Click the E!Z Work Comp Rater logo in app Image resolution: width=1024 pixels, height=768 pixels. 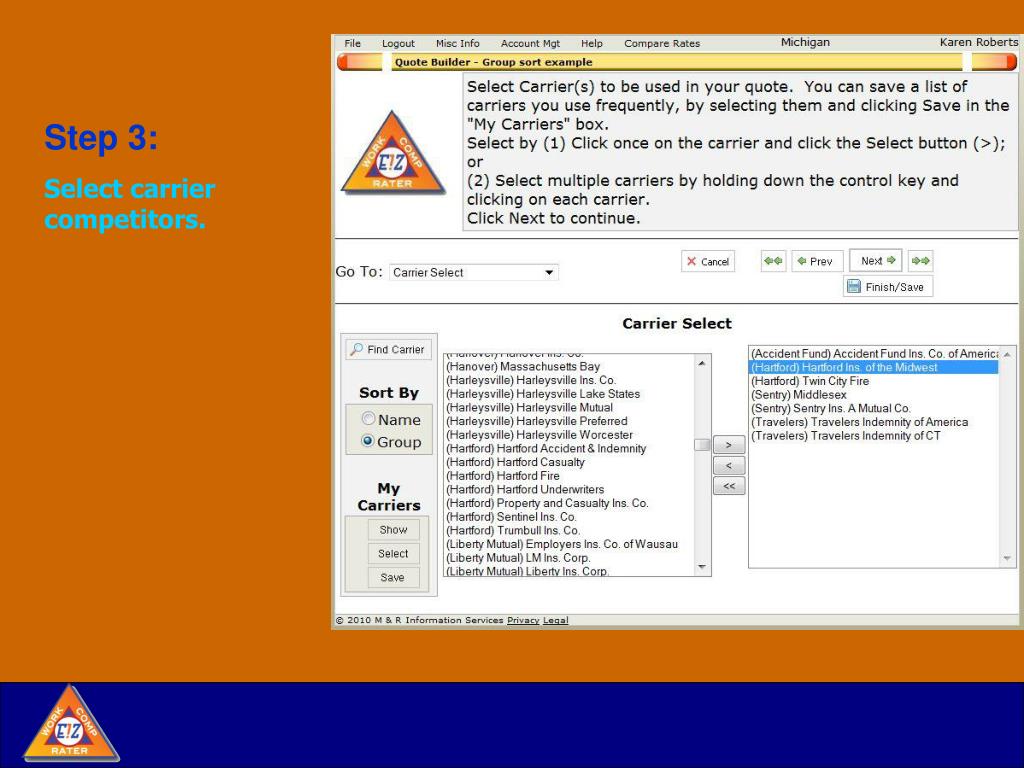coord(392,153)
